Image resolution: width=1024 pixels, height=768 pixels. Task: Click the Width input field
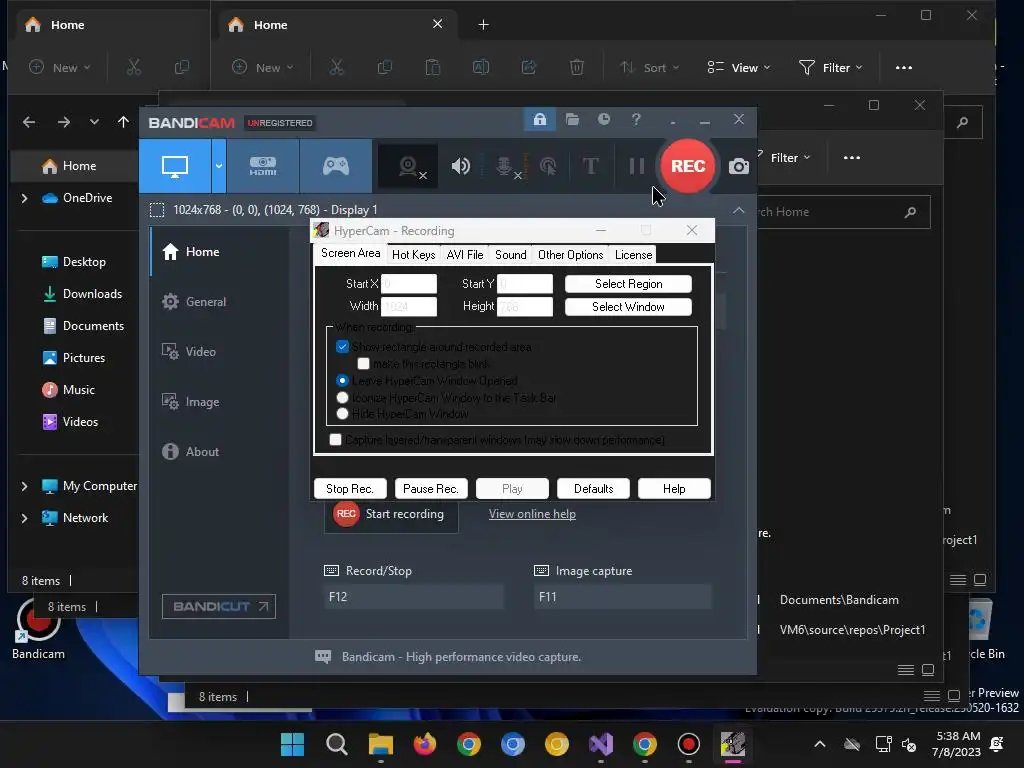409,306
